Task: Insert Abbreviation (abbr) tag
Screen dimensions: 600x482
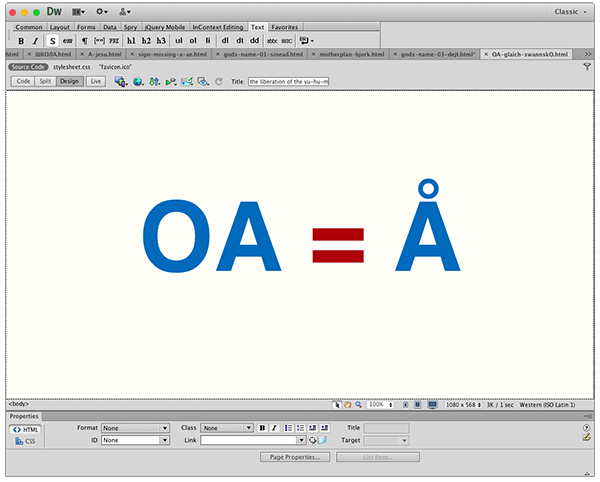Action: point(272,41)
